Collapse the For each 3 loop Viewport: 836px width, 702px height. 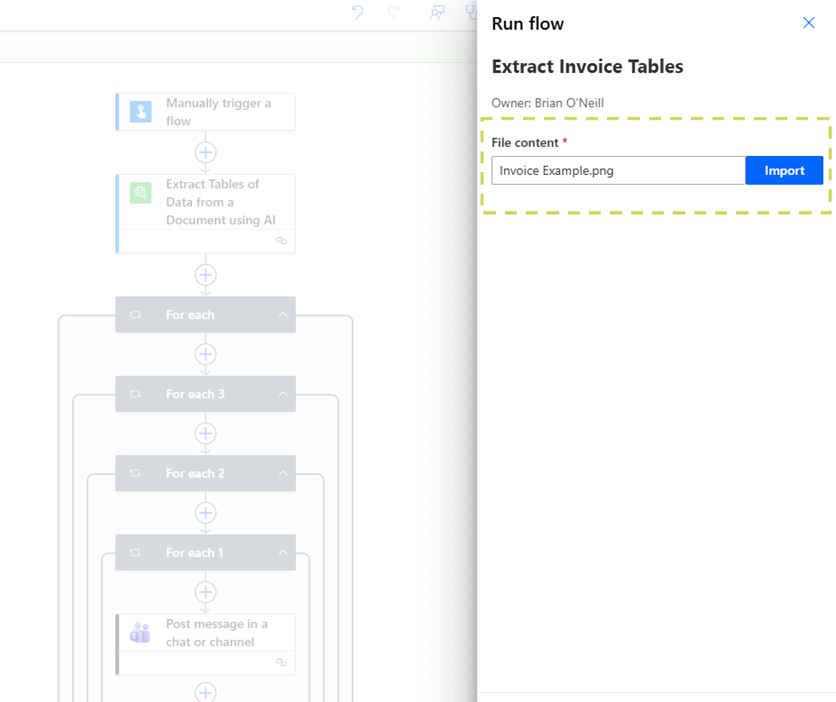[x=283, y=393]
